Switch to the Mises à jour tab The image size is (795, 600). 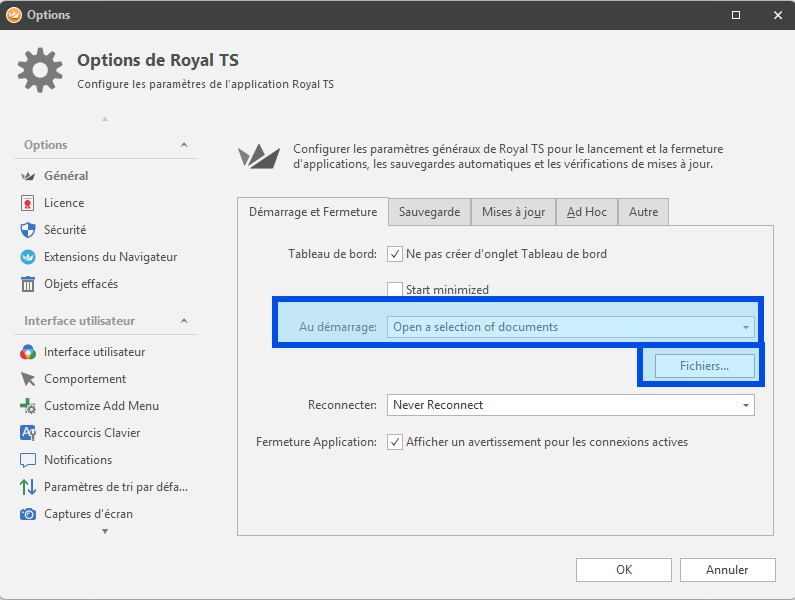[513, 212]
